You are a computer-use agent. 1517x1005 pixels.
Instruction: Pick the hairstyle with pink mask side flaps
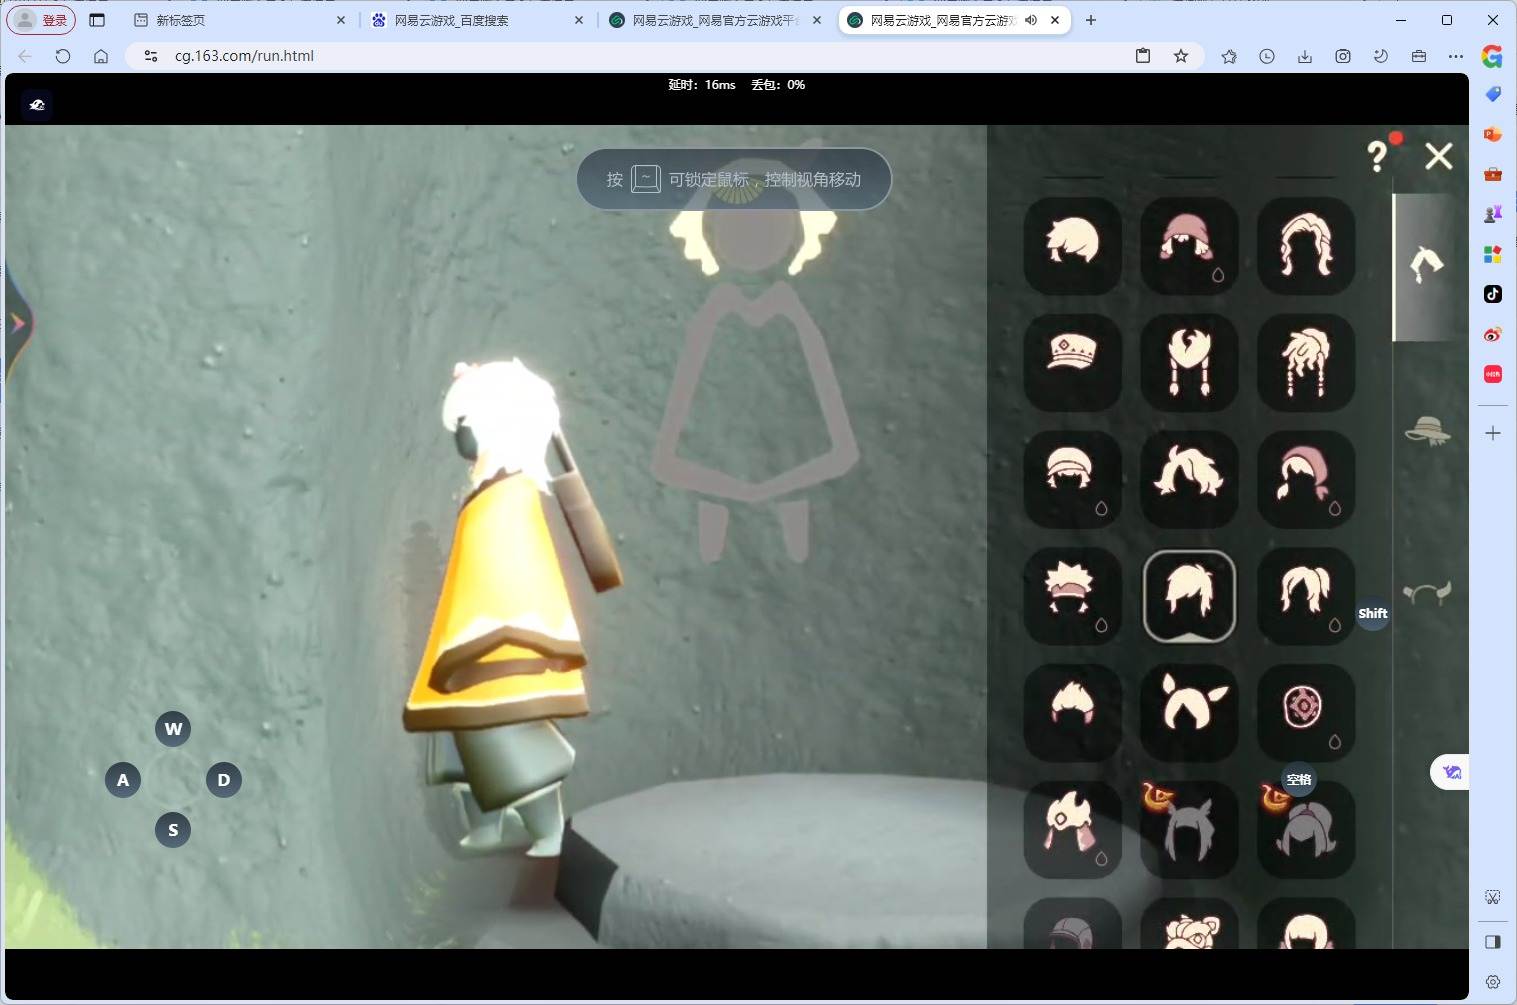pyautogui.click(x=1073, y=829)
